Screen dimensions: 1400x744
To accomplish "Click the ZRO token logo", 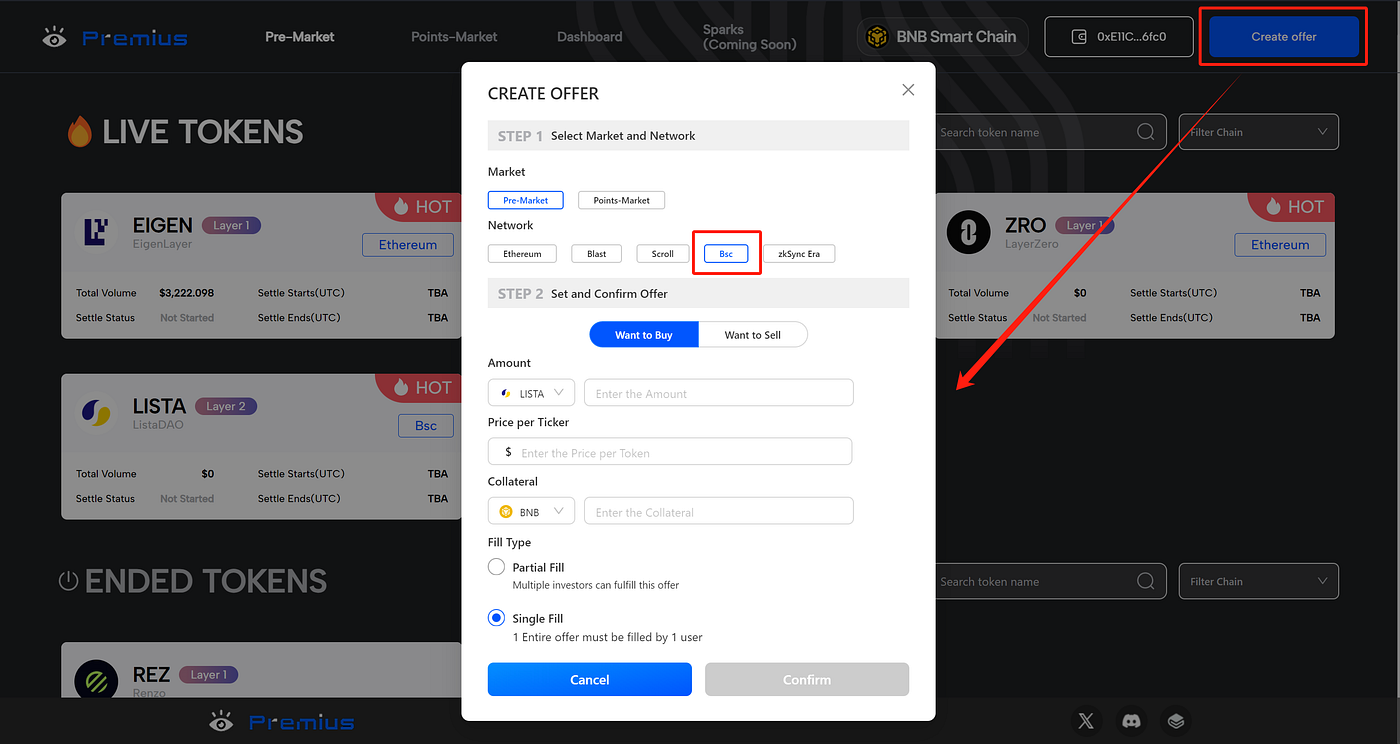I will (968, 232).
